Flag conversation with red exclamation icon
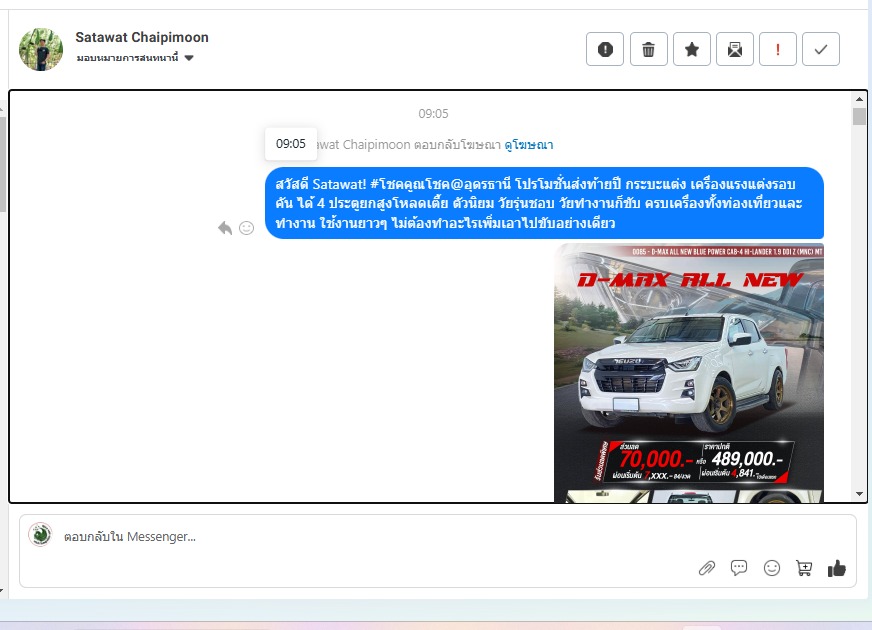The width and height of the screenshot is (872, 630). pyautogui.click(x=778, y=49)
